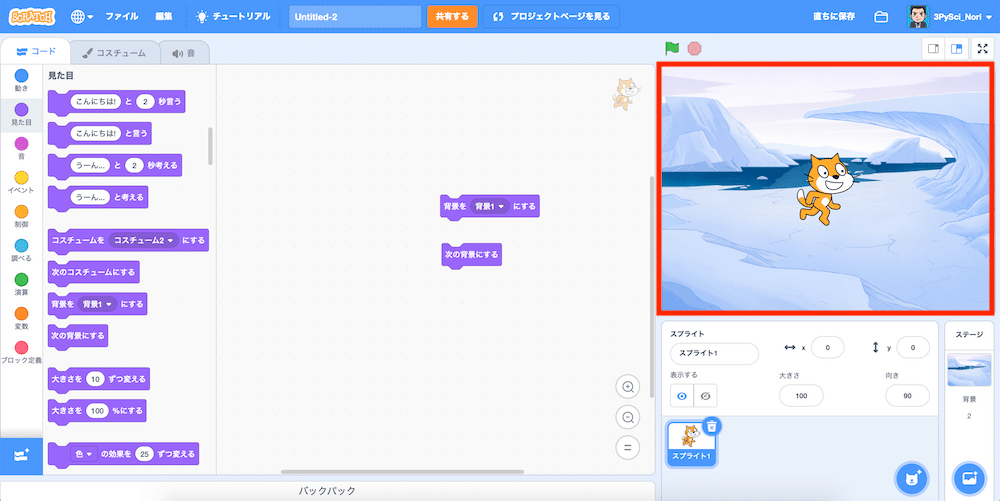Select the 変数 variables category
Viewport: 1000px width, 501px height.
tap(21, 319)
